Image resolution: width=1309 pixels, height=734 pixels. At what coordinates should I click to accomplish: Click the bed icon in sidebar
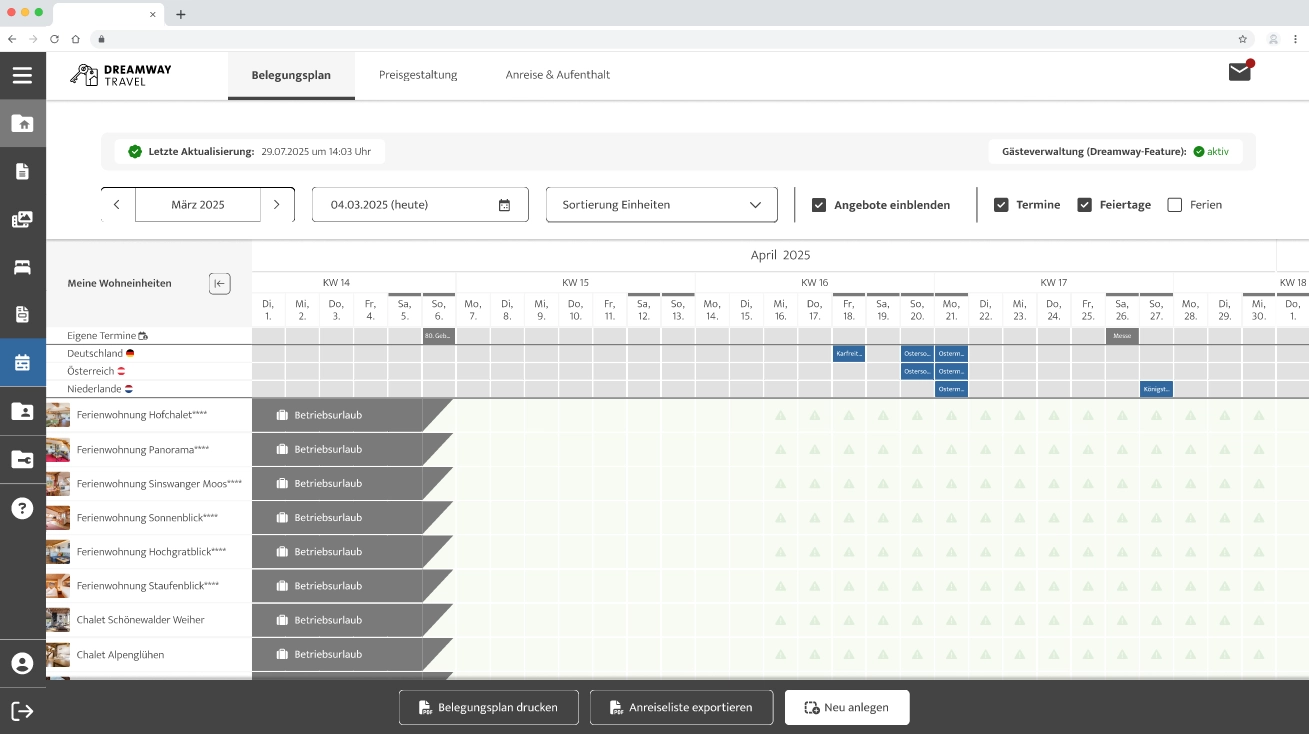(22, 267)
